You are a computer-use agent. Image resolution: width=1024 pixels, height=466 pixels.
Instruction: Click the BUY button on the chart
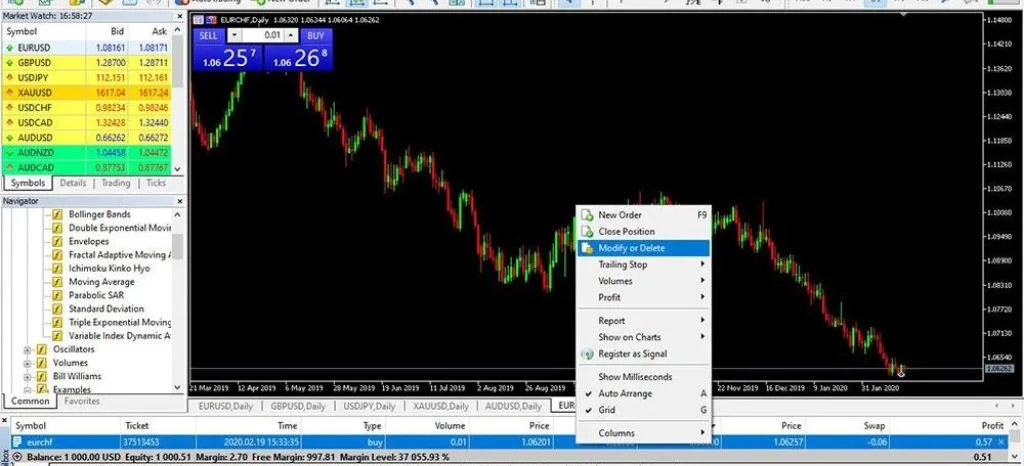click(315, 35)
